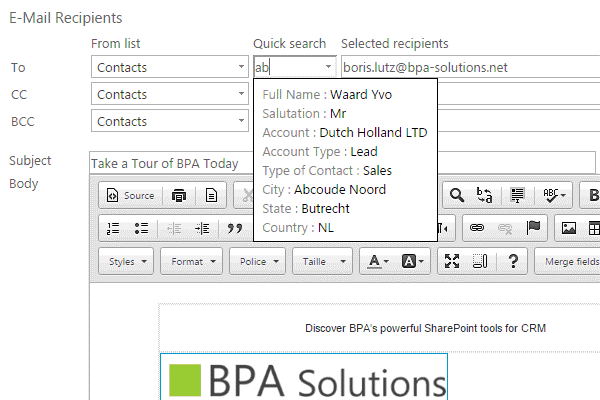The image size is (600, 400).
Task: Insert a numbered list
Action: coord(113,229)
